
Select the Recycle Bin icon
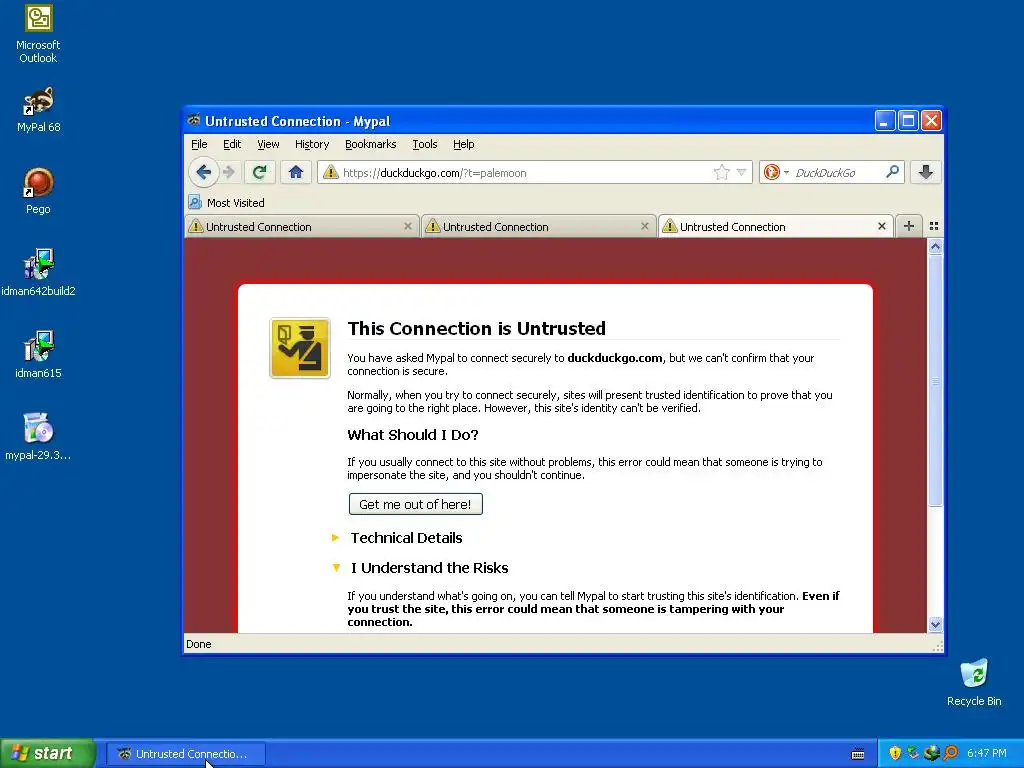tap(974, 682)
